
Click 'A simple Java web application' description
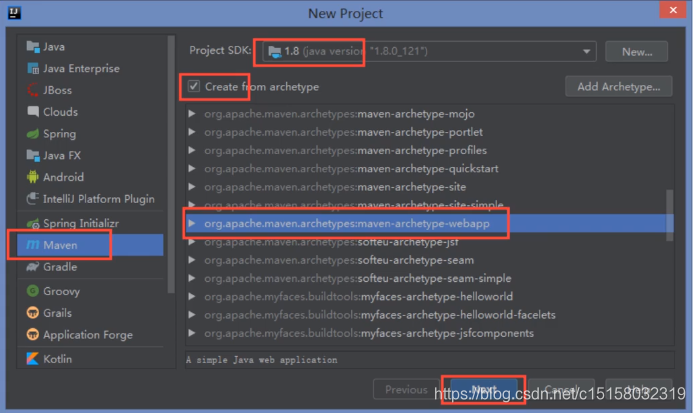click(261, 360)
